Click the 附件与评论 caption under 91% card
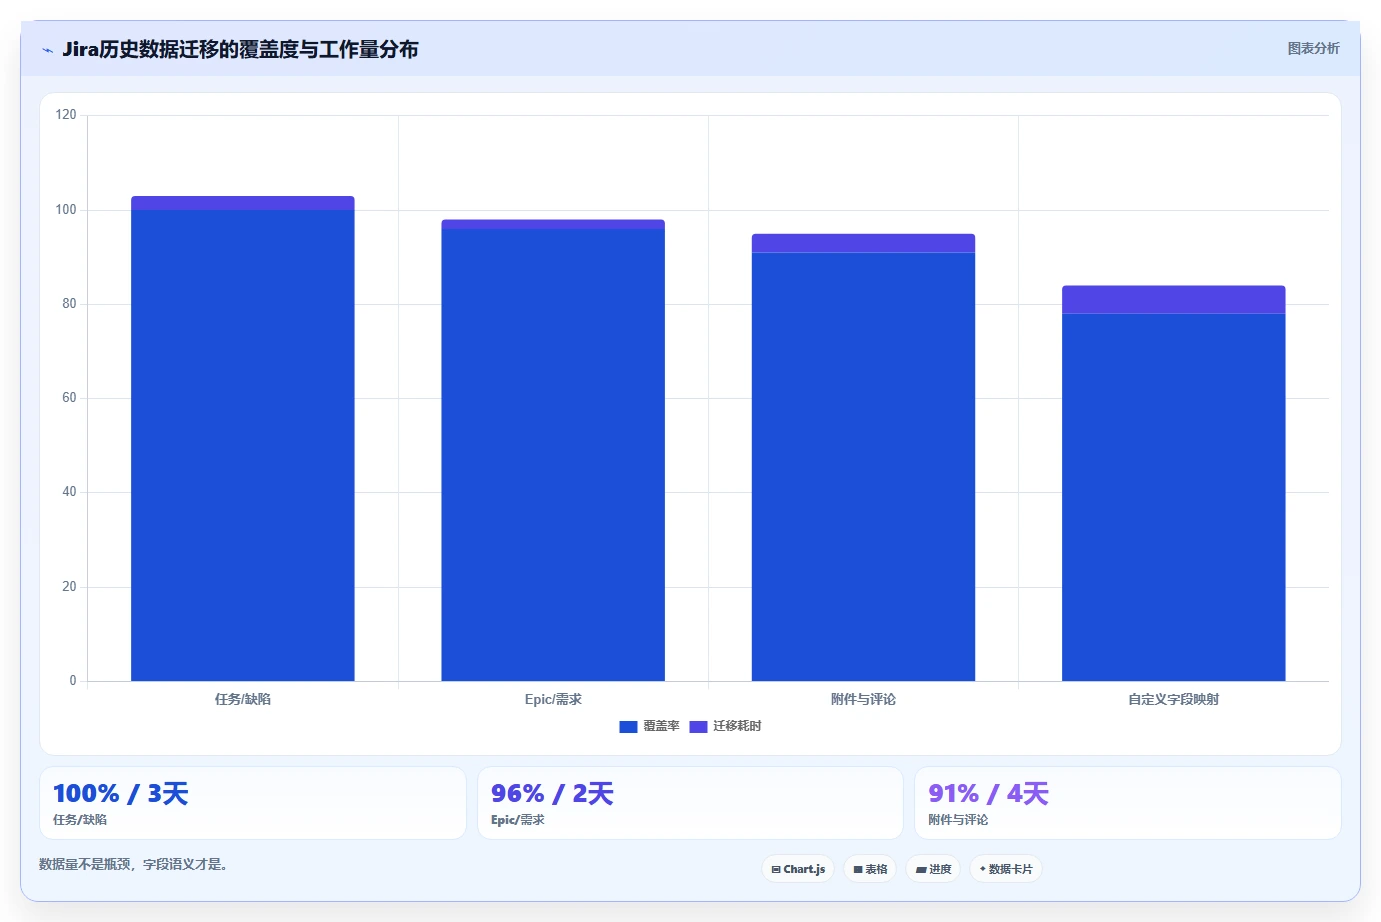This screenshot has height=922, width=1381. (x=958, y=820)
